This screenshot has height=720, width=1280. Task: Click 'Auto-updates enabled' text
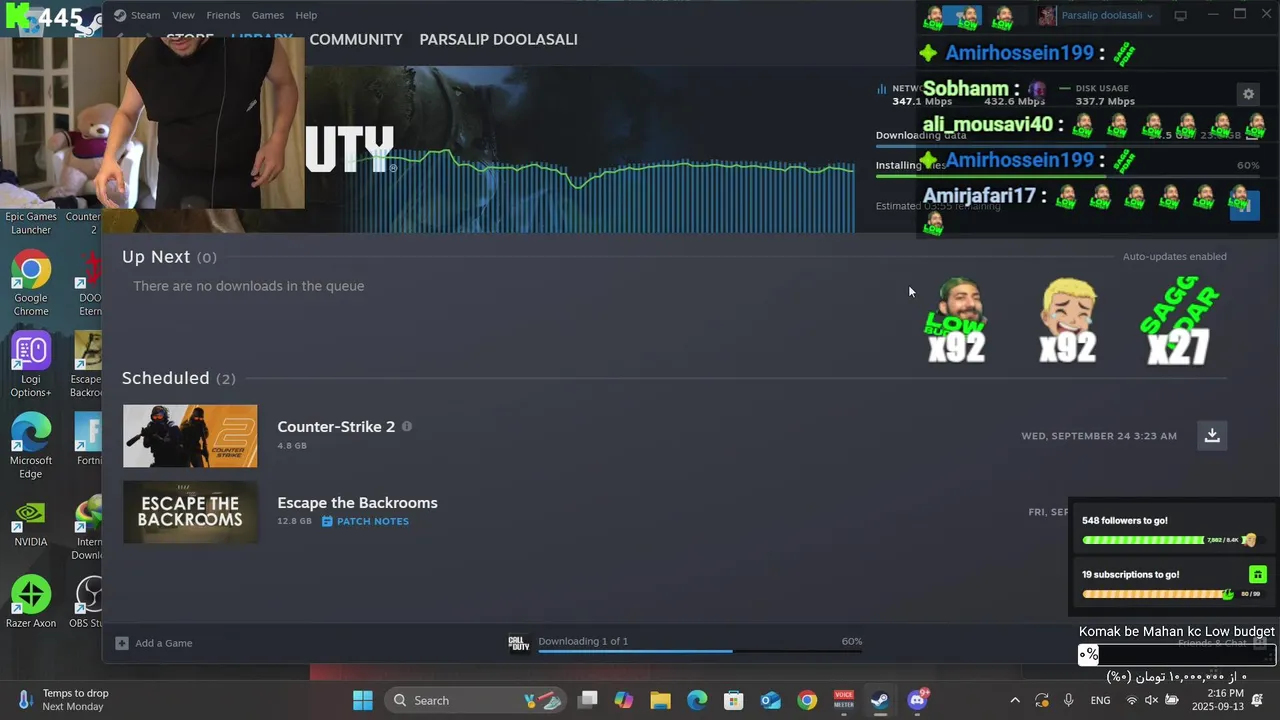[1174, 257]
